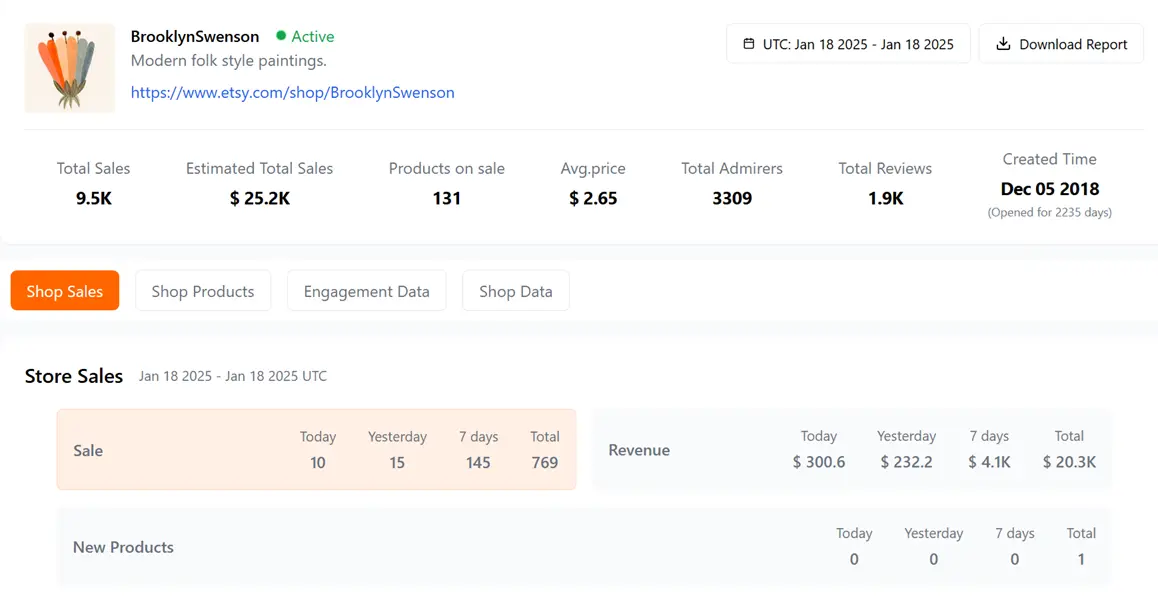Click the Revenue panel
Viewport: 1158px width, 598px height.
pyautogui.click(x=852, y=449)
